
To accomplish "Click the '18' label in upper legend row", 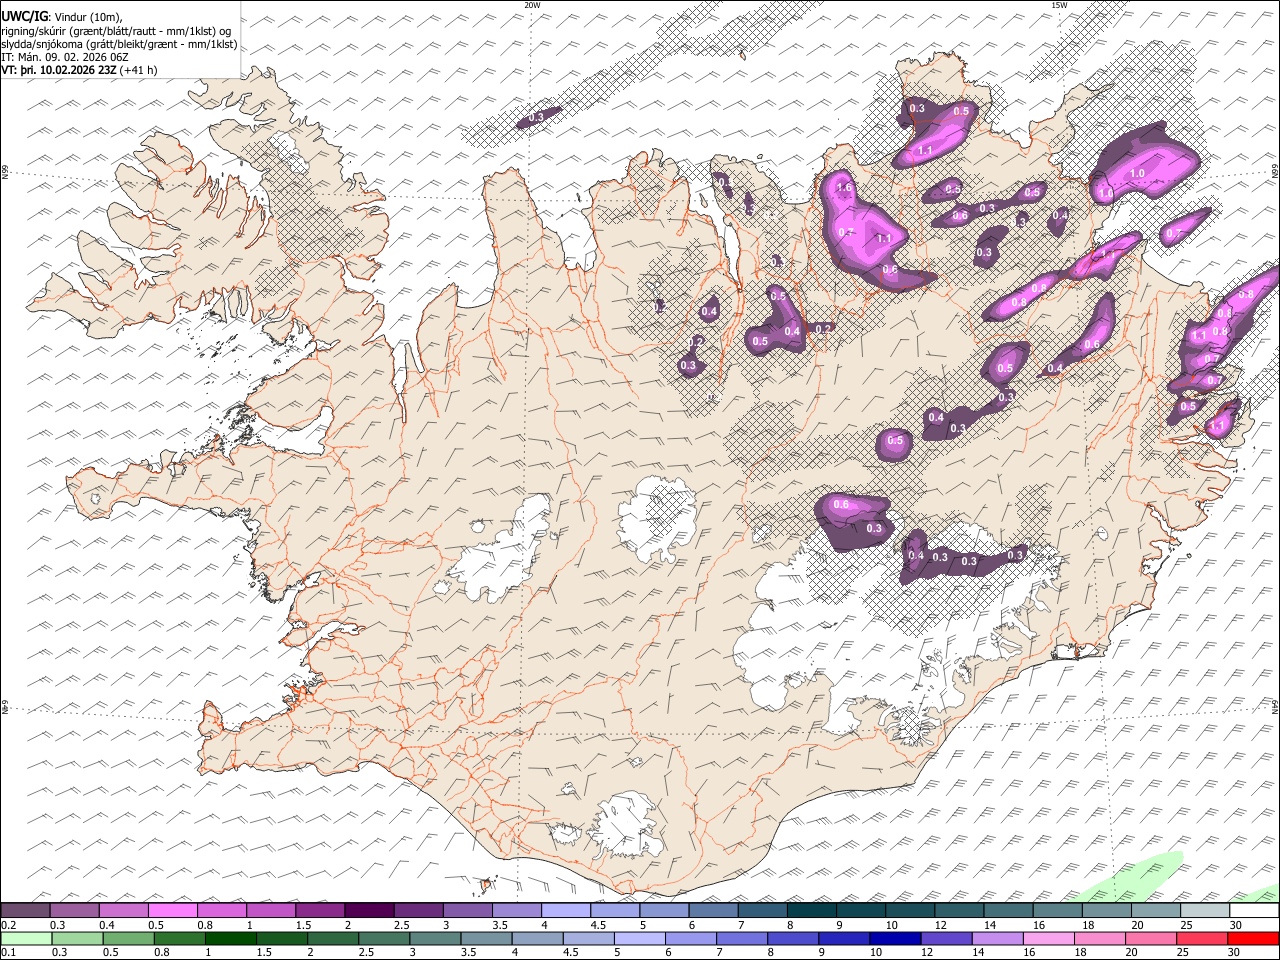I will 1088,925.
